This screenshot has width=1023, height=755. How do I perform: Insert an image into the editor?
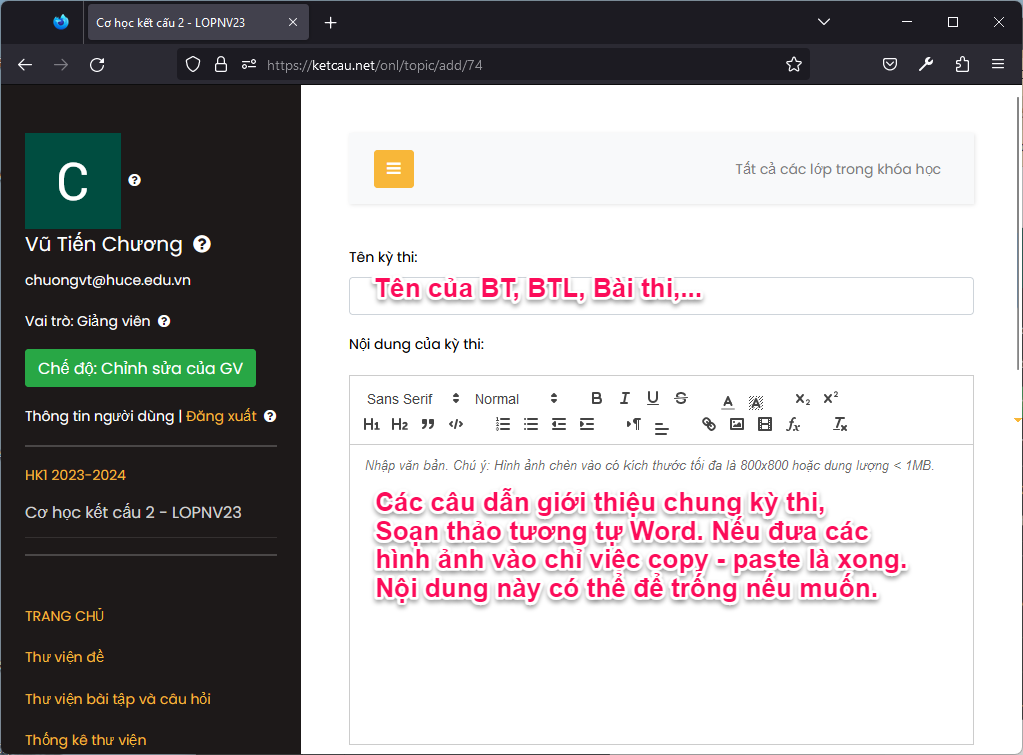click(x=737, y=425)
